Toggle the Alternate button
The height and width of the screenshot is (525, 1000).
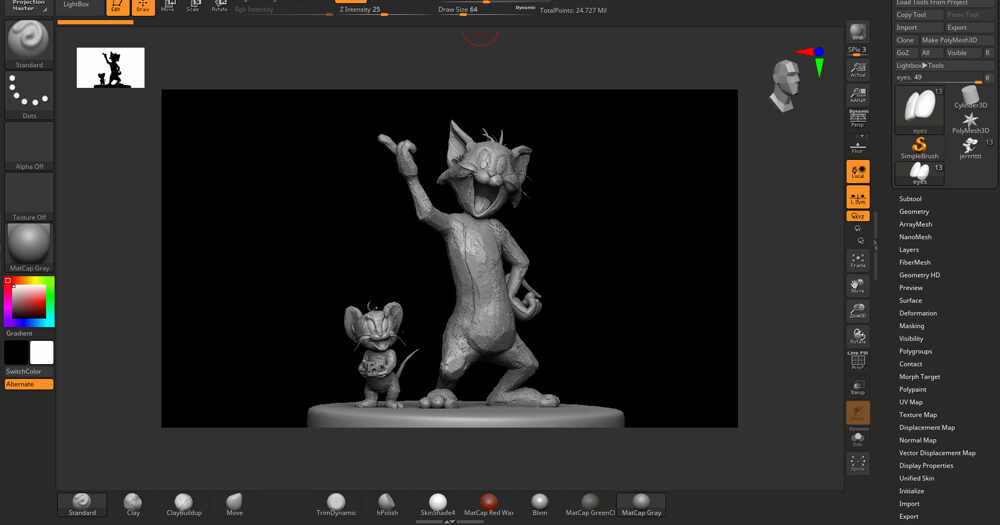(x=29, y=384)
